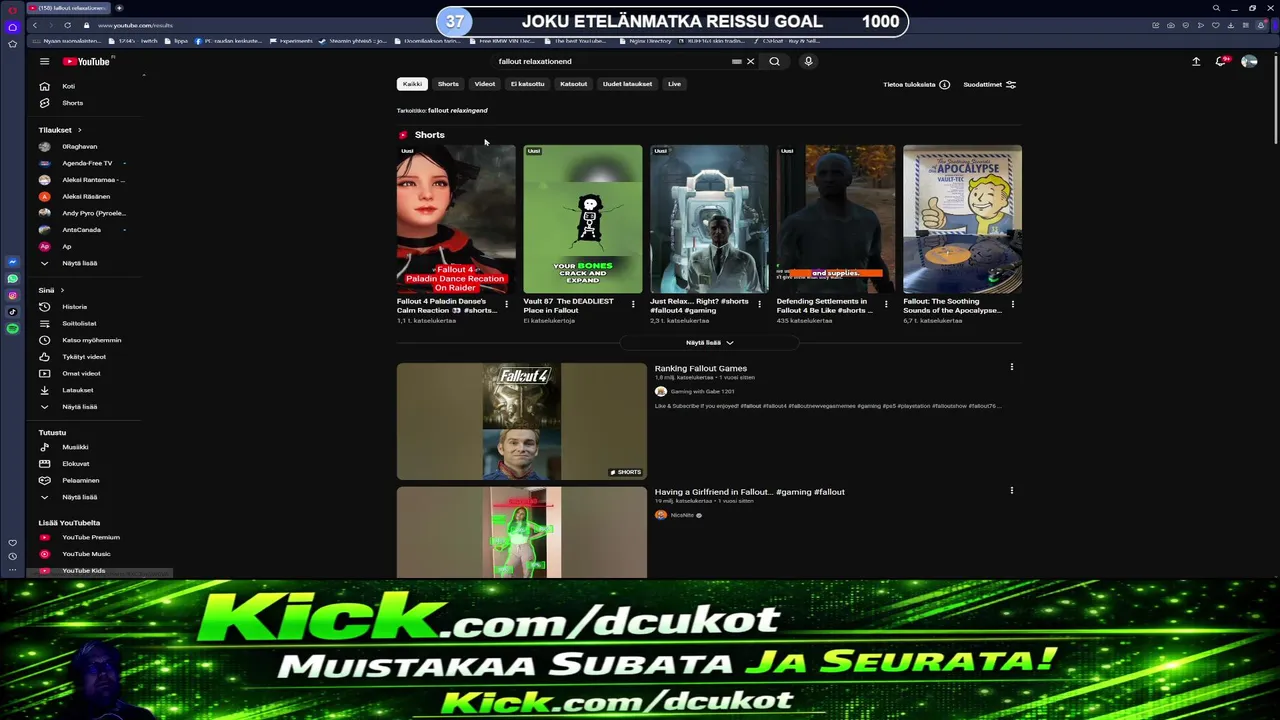Screen dimensions: 1280x720
Task: Open notifications bell
Action: [1221, 62]
